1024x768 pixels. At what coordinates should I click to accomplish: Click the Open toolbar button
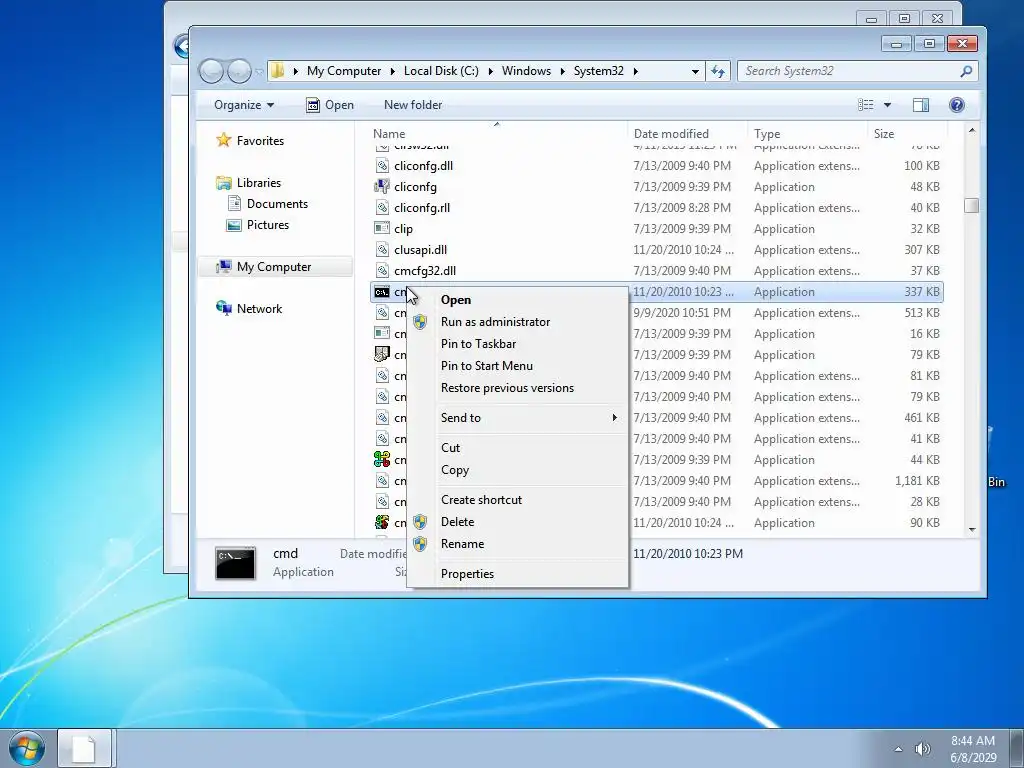click(330, 104)
